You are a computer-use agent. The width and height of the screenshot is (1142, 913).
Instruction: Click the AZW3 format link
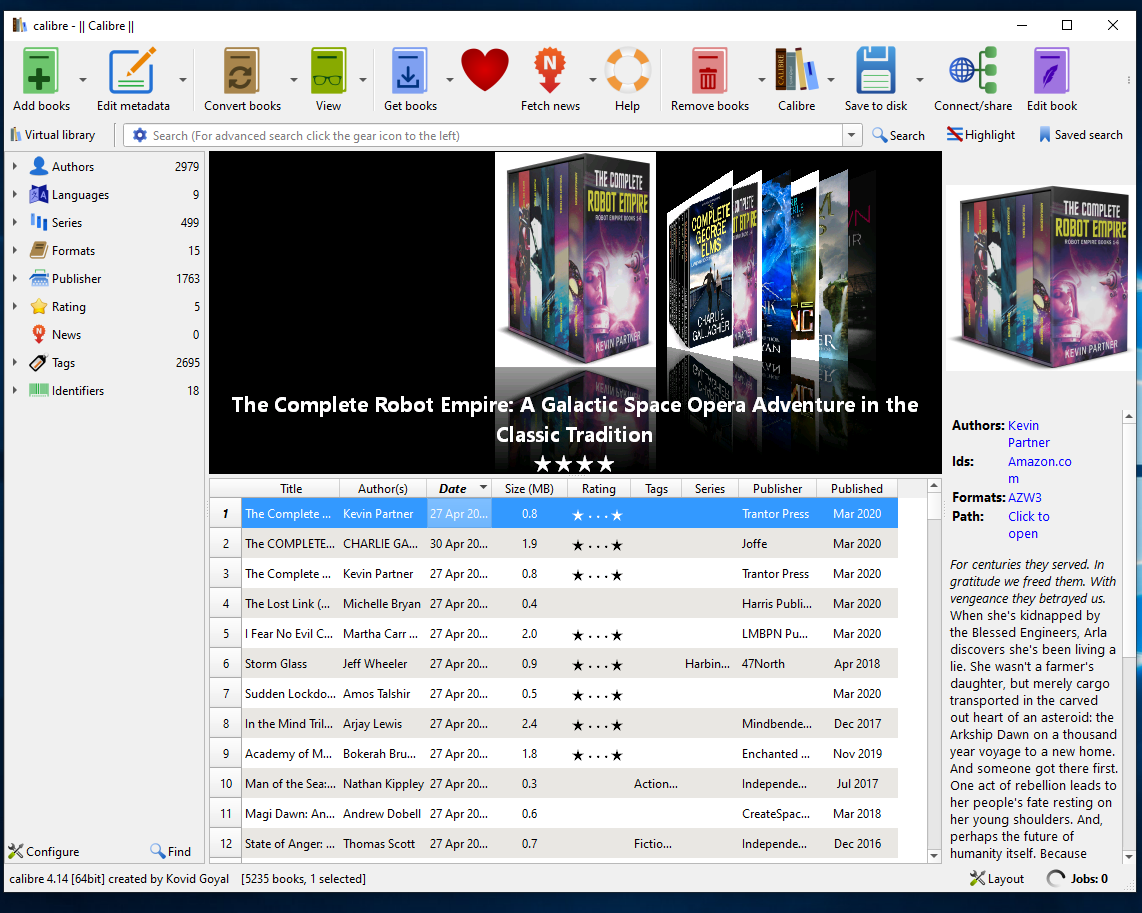pyautogui.click(x=1024, y=497)
